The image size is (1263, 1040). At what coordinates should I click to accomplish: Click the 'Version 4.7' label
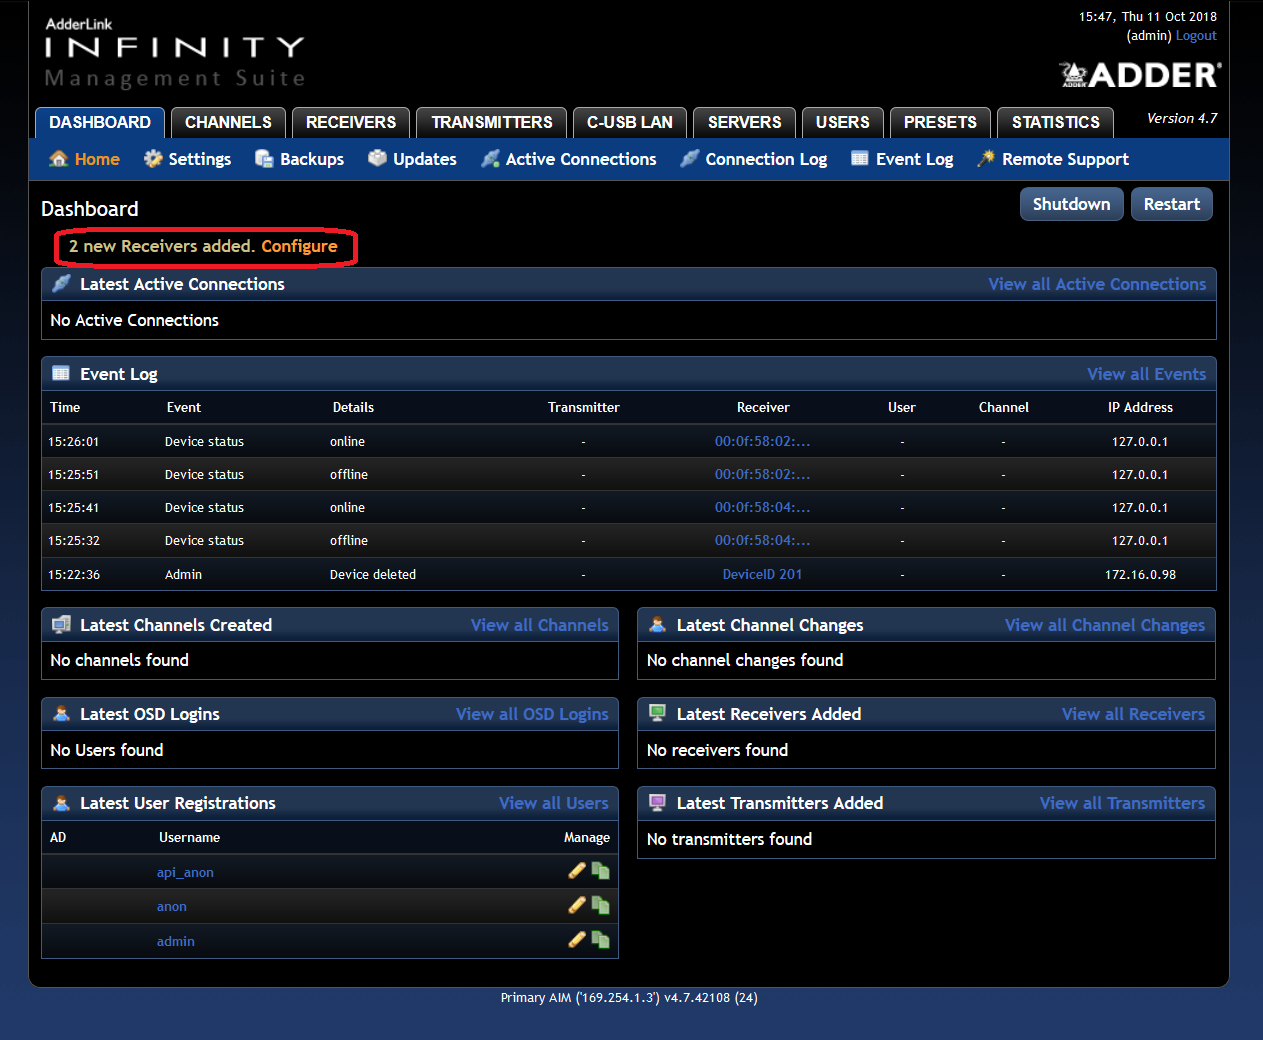(1182, 118)
